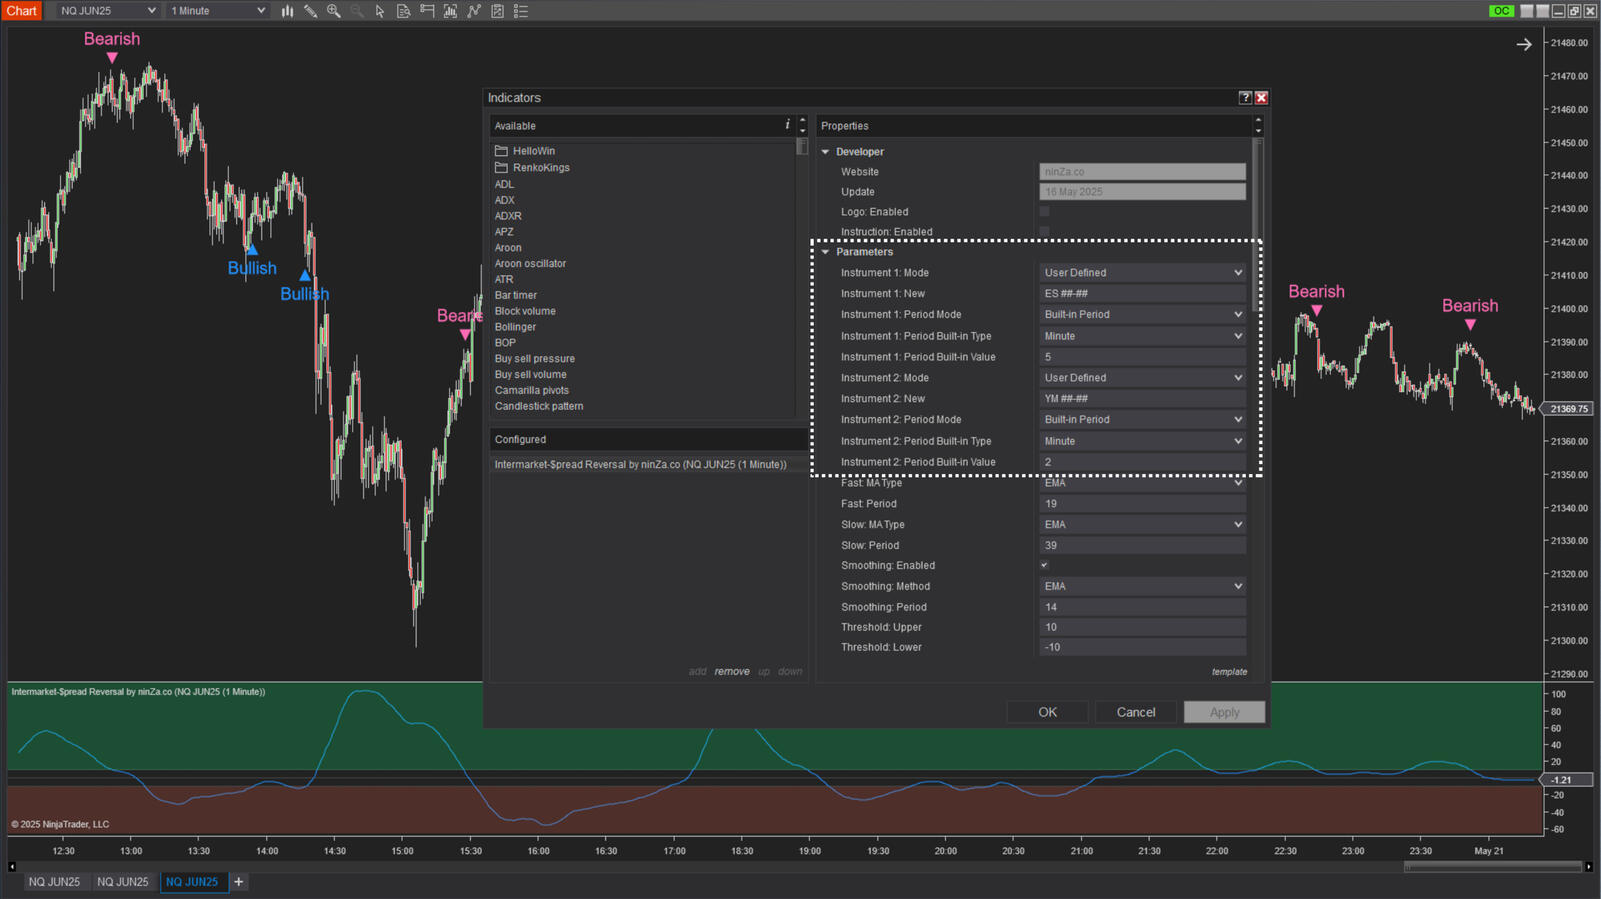The width and height of the screenshot is (1601, 899).
Task: Click the Indicators dialog help question icon
Action: click(x=1245, y=97)
